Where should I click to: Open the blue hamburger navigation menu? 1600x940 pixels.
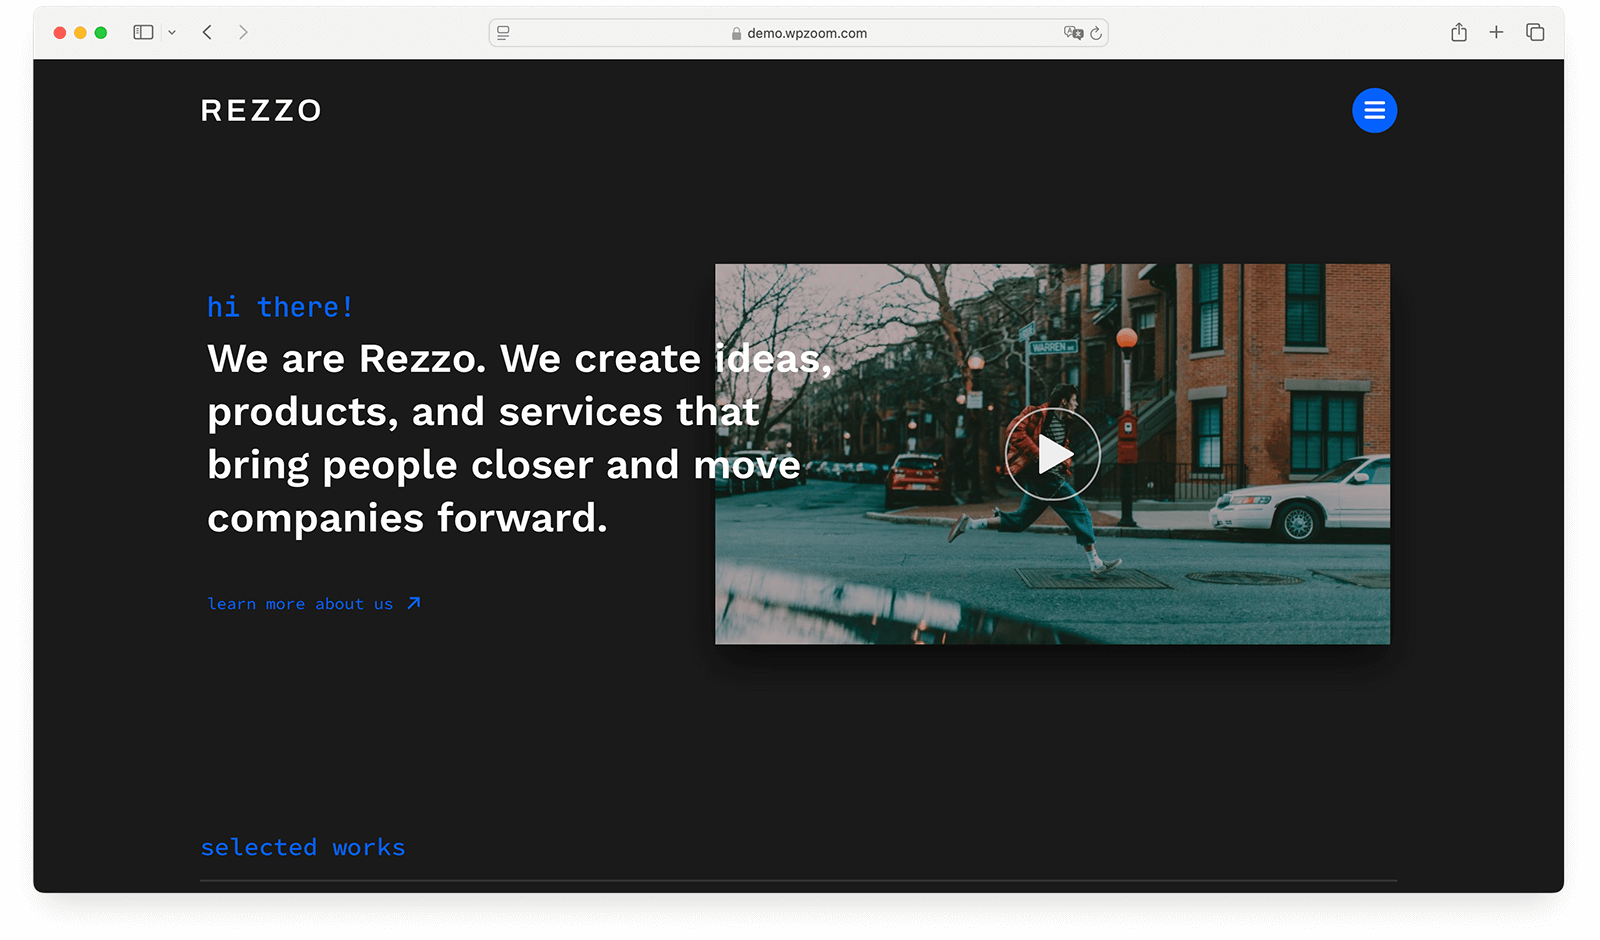(x=1374, y=110)
